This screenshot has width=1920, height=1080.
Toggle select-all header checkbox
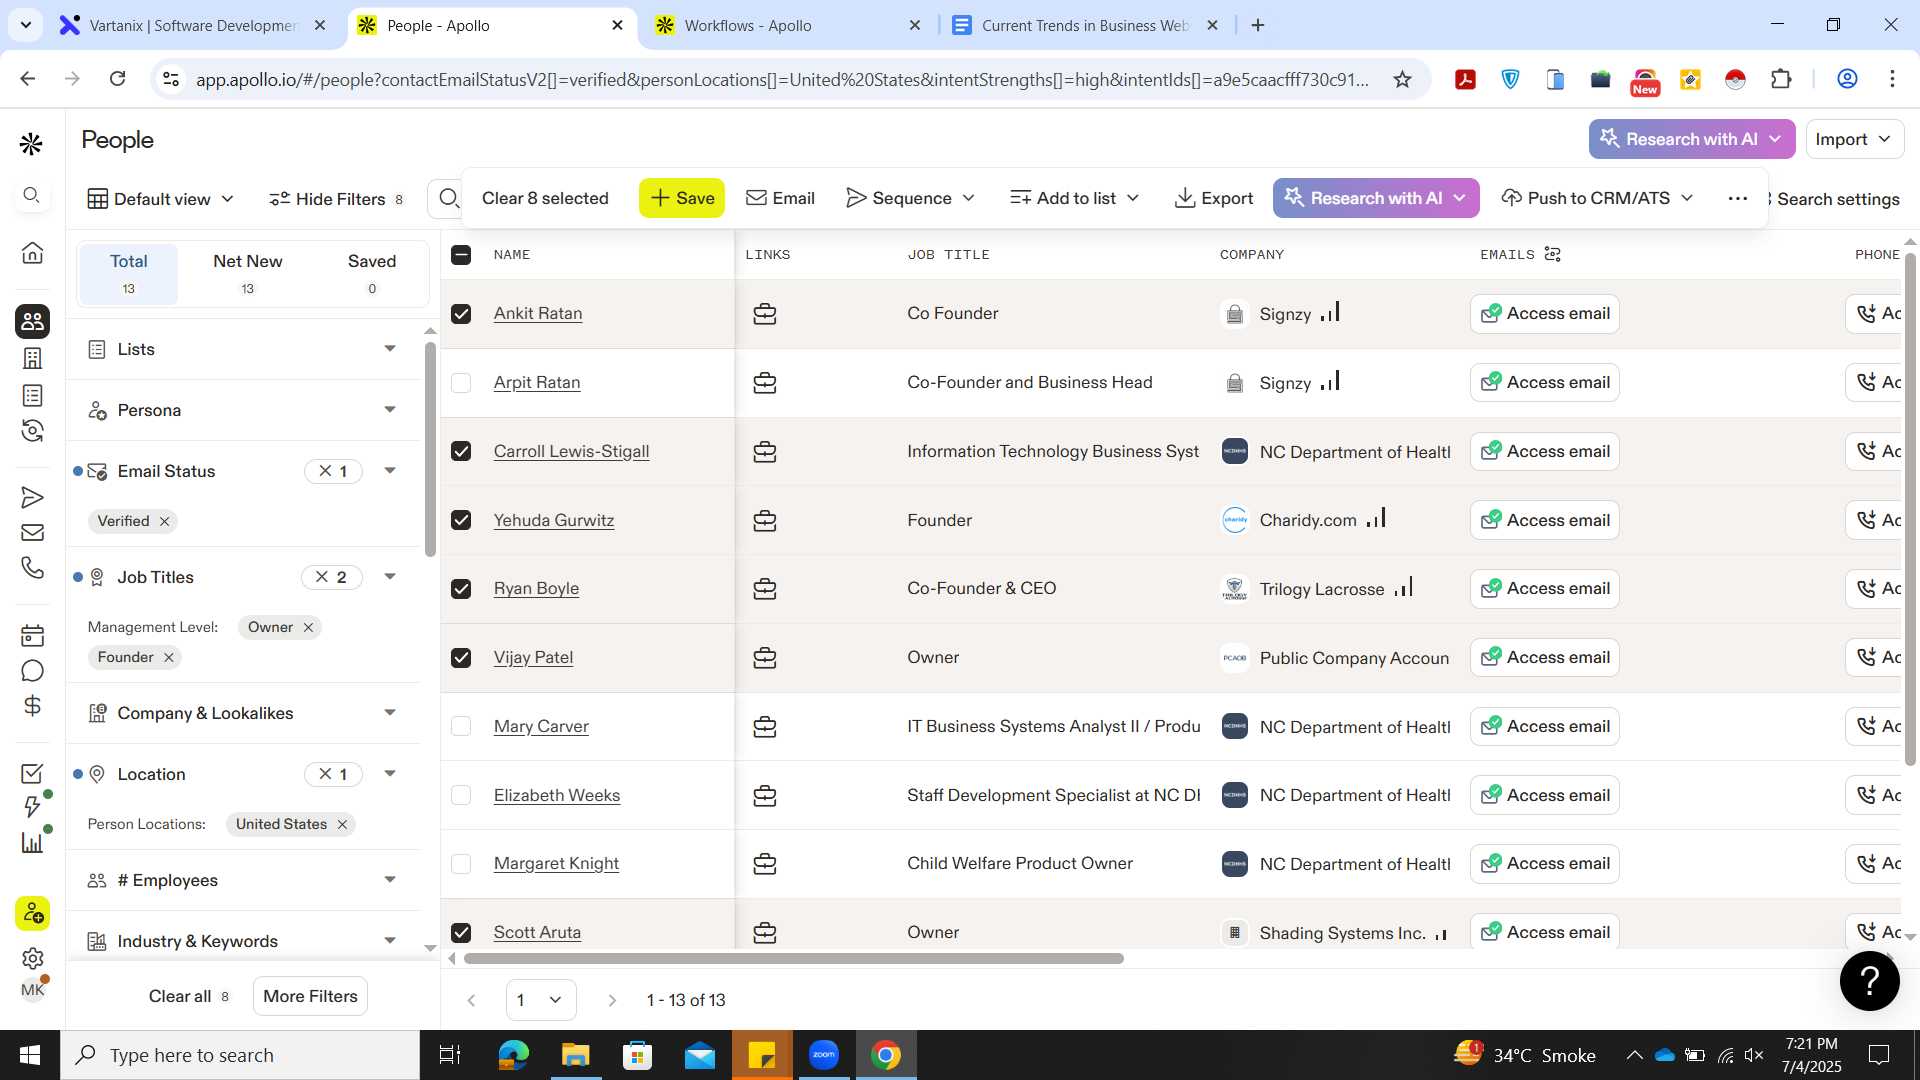(461, 255)
